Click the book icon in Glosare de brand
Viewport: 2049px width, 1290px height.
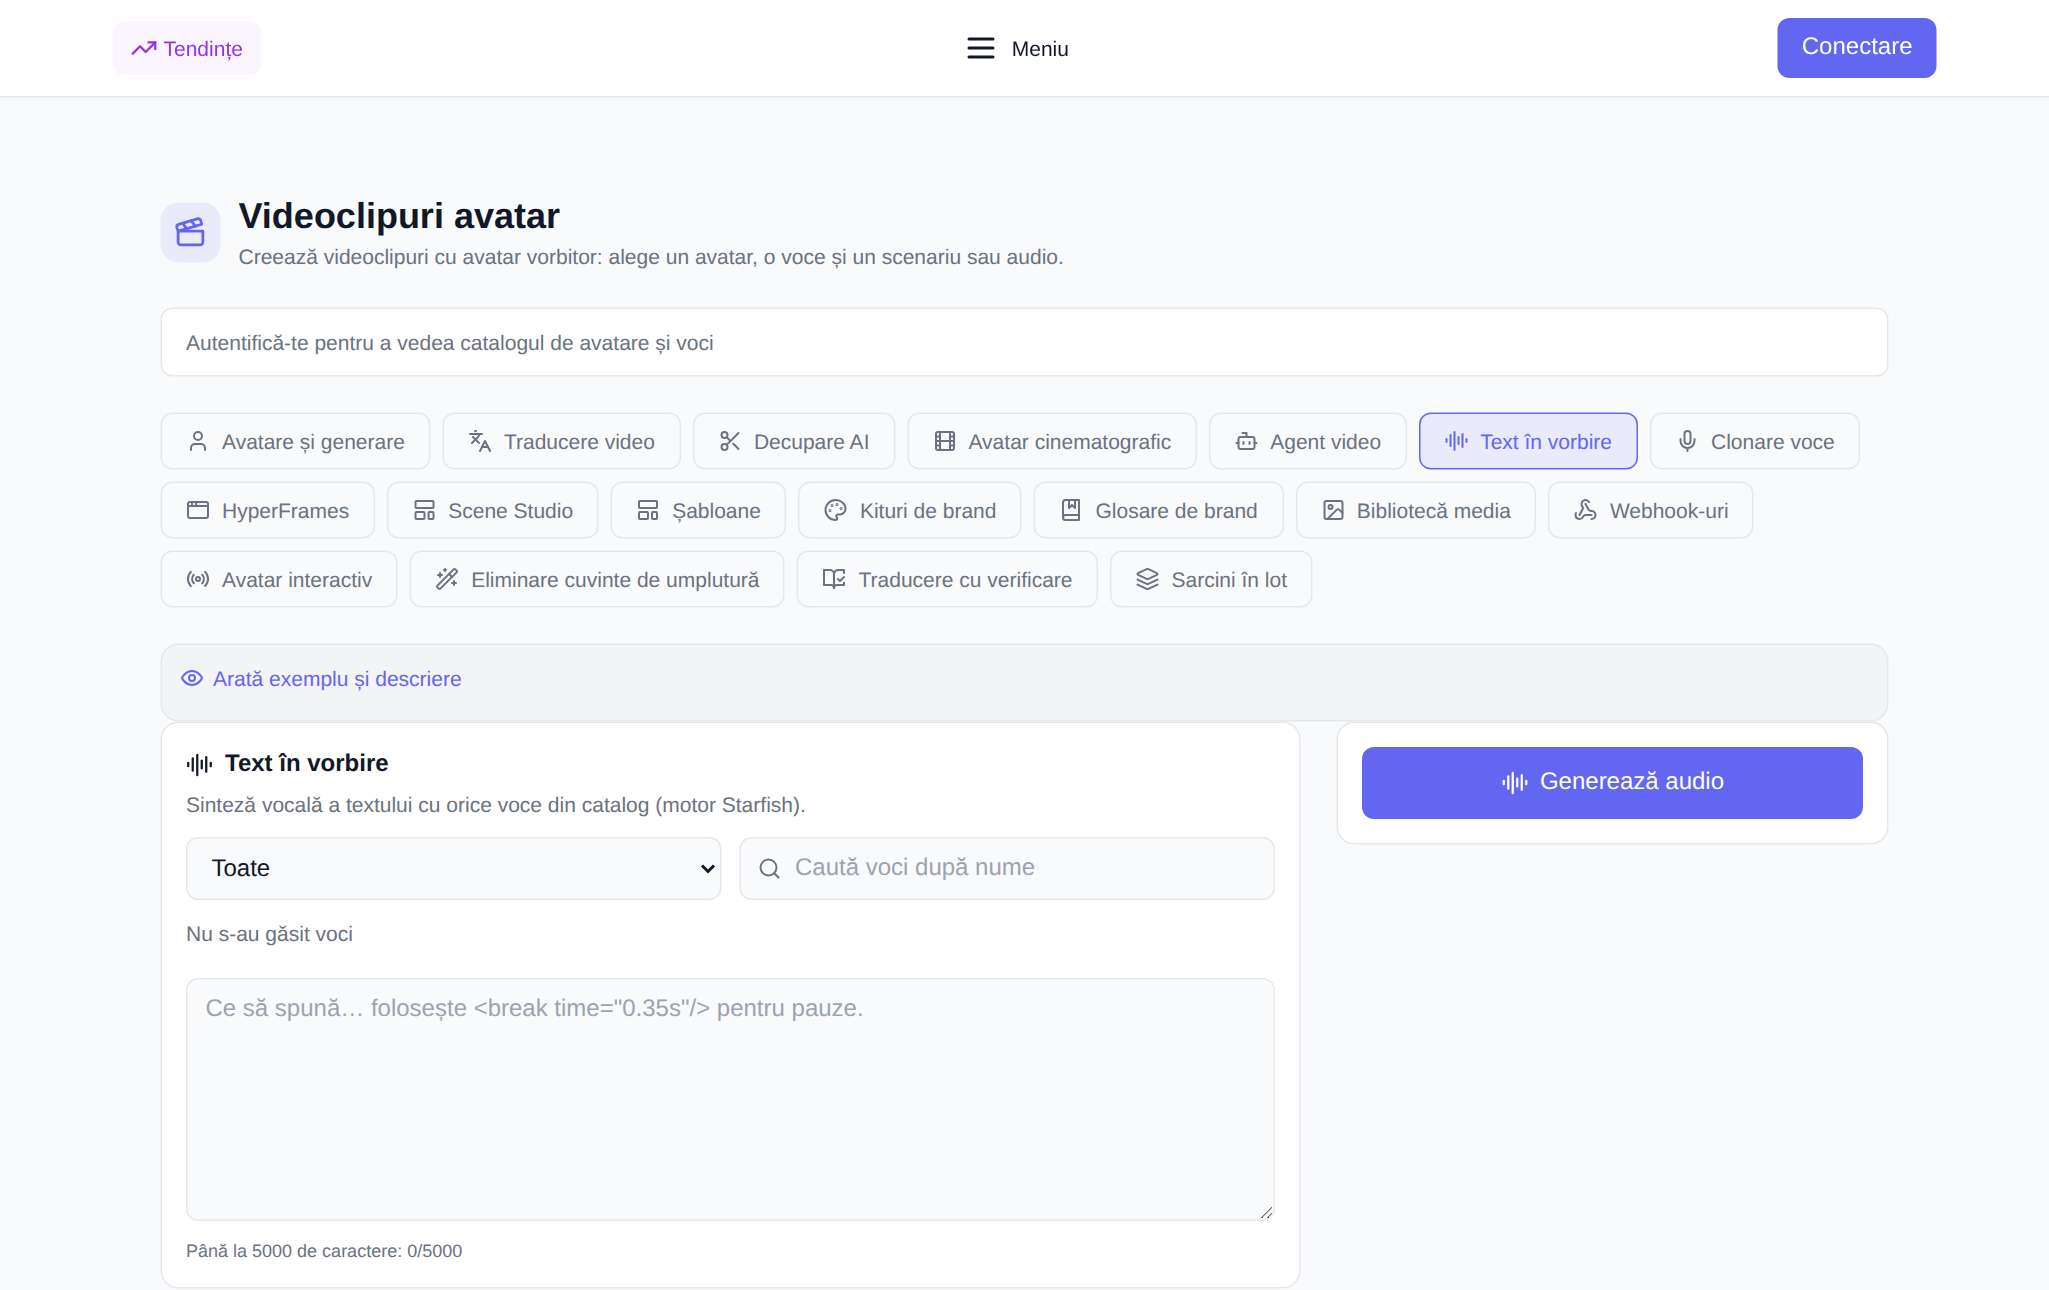tap(1071, 510)
